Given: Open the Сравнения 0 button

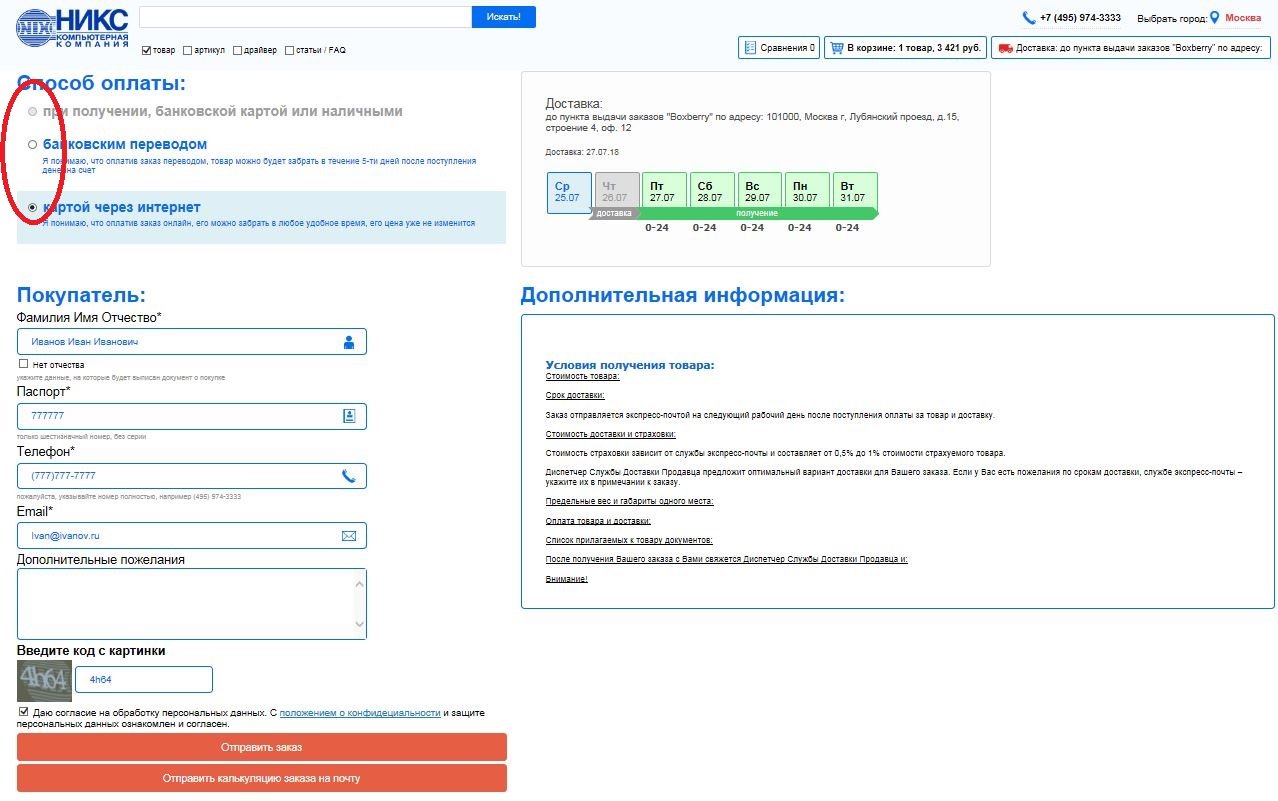Looking at the screenshot, I should 778,47.
